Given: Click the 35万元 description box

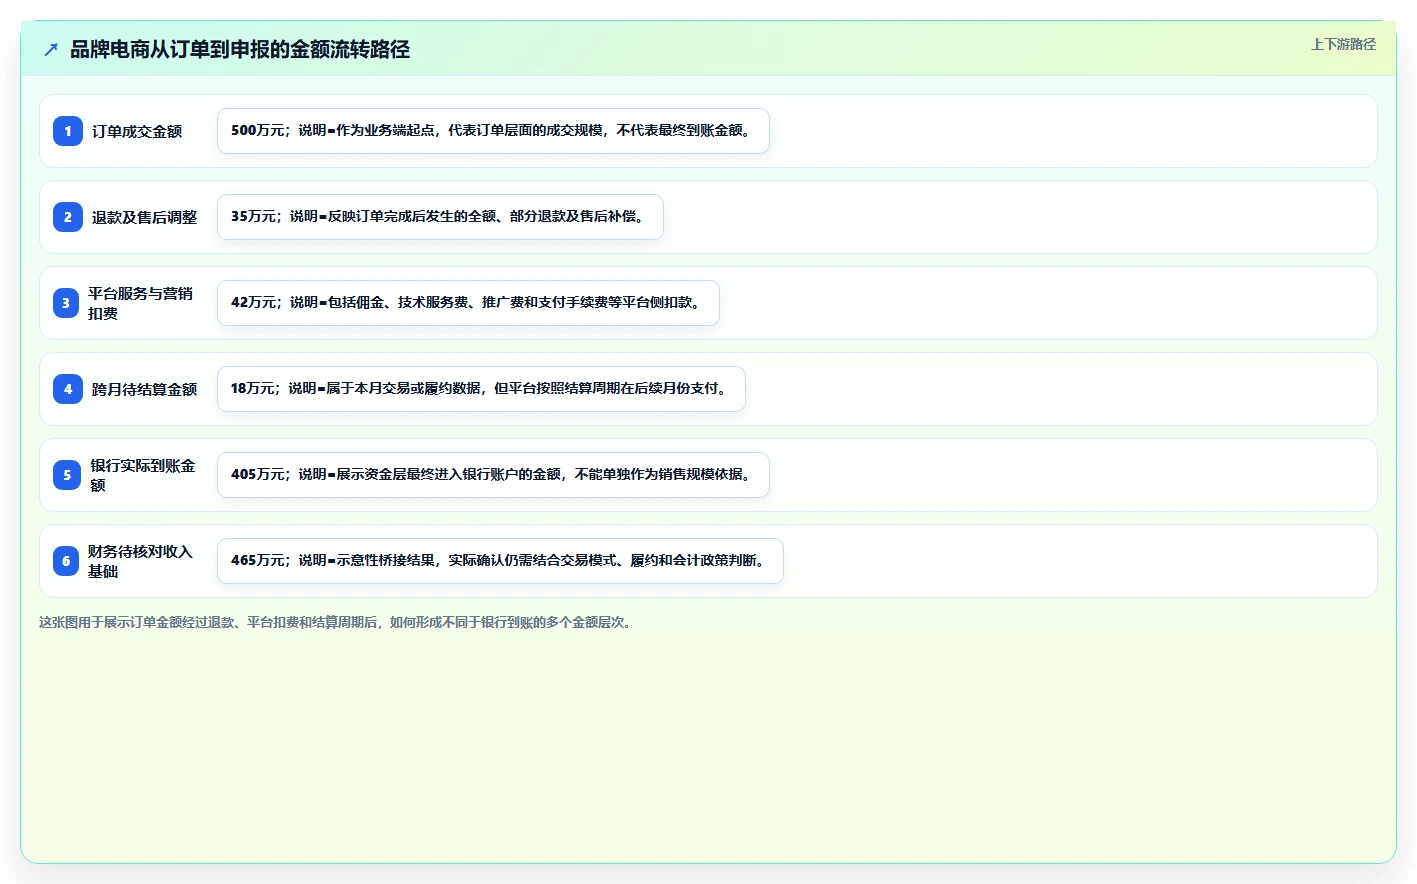Looking at the screenshot, I should point(440,217).
